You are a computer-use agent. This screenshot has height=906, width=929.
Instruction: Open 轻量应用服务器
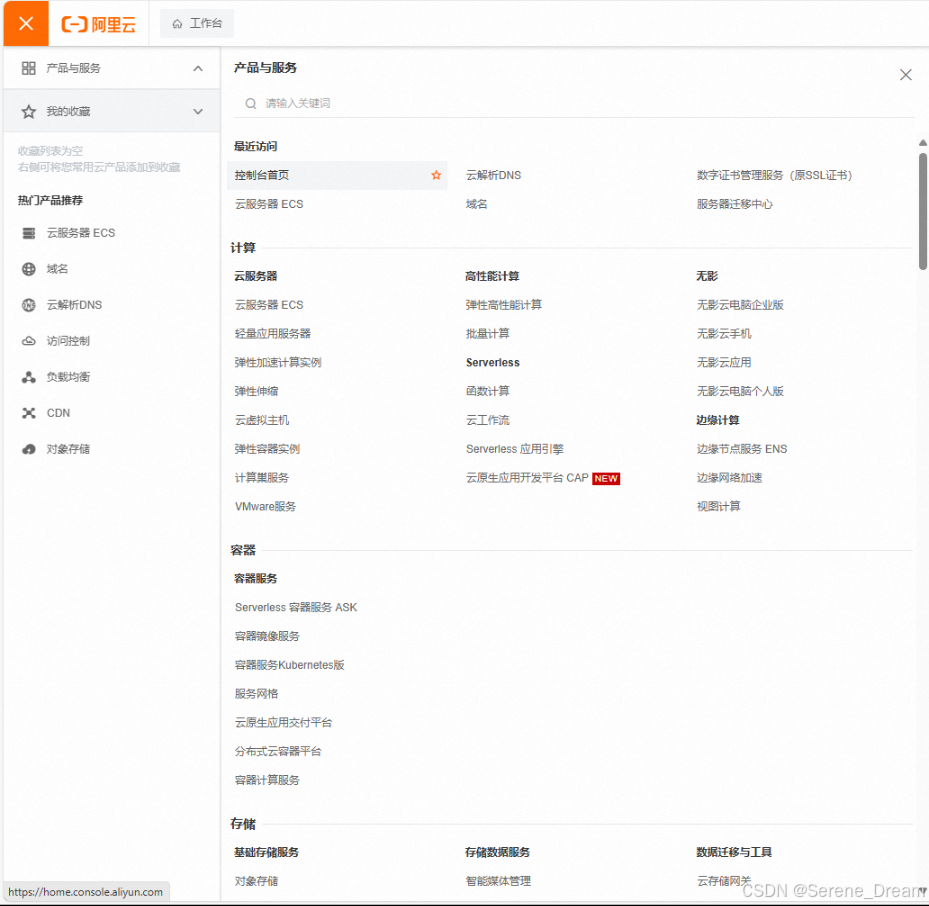coord(273,334)
